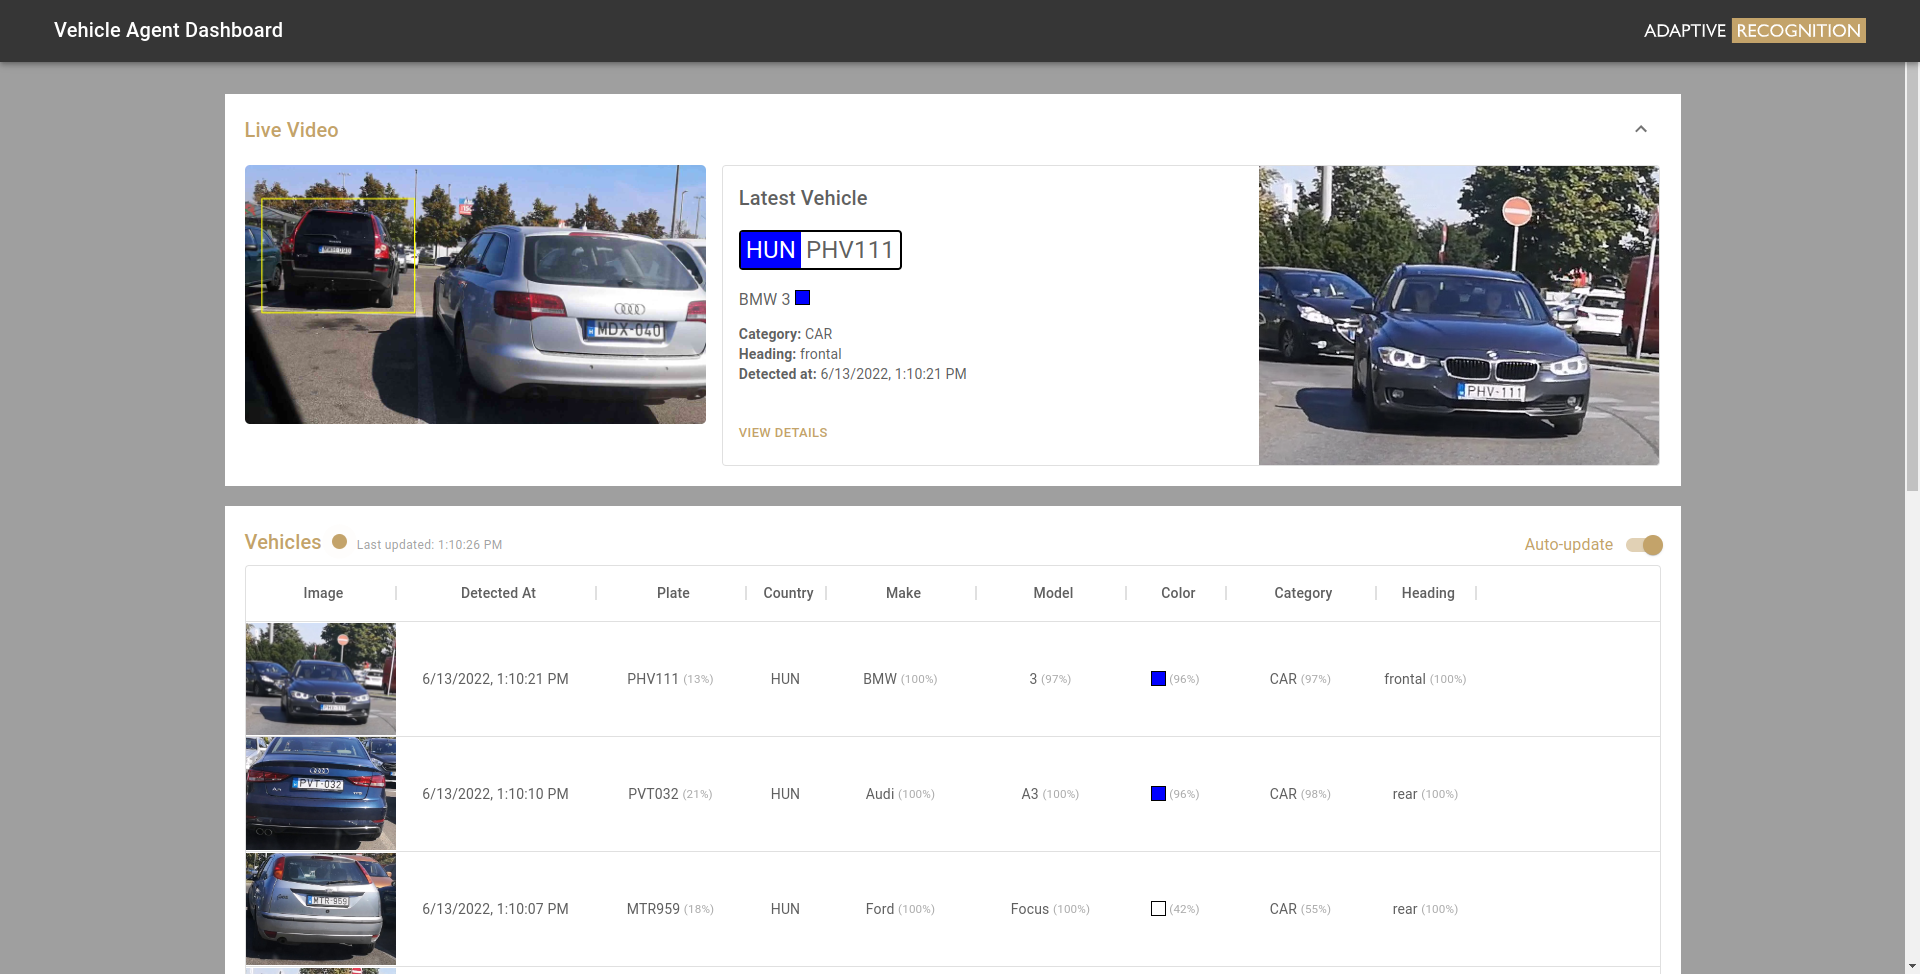
Task: Open VIEW DETAILS for latest vehicle
Action: 783,433
